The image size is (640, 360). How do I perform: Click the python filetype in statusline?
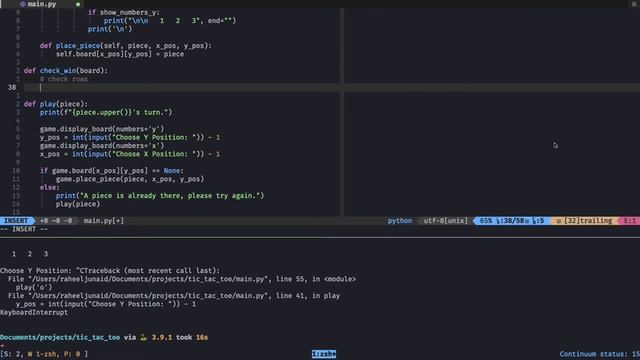[x=400, y=221]
